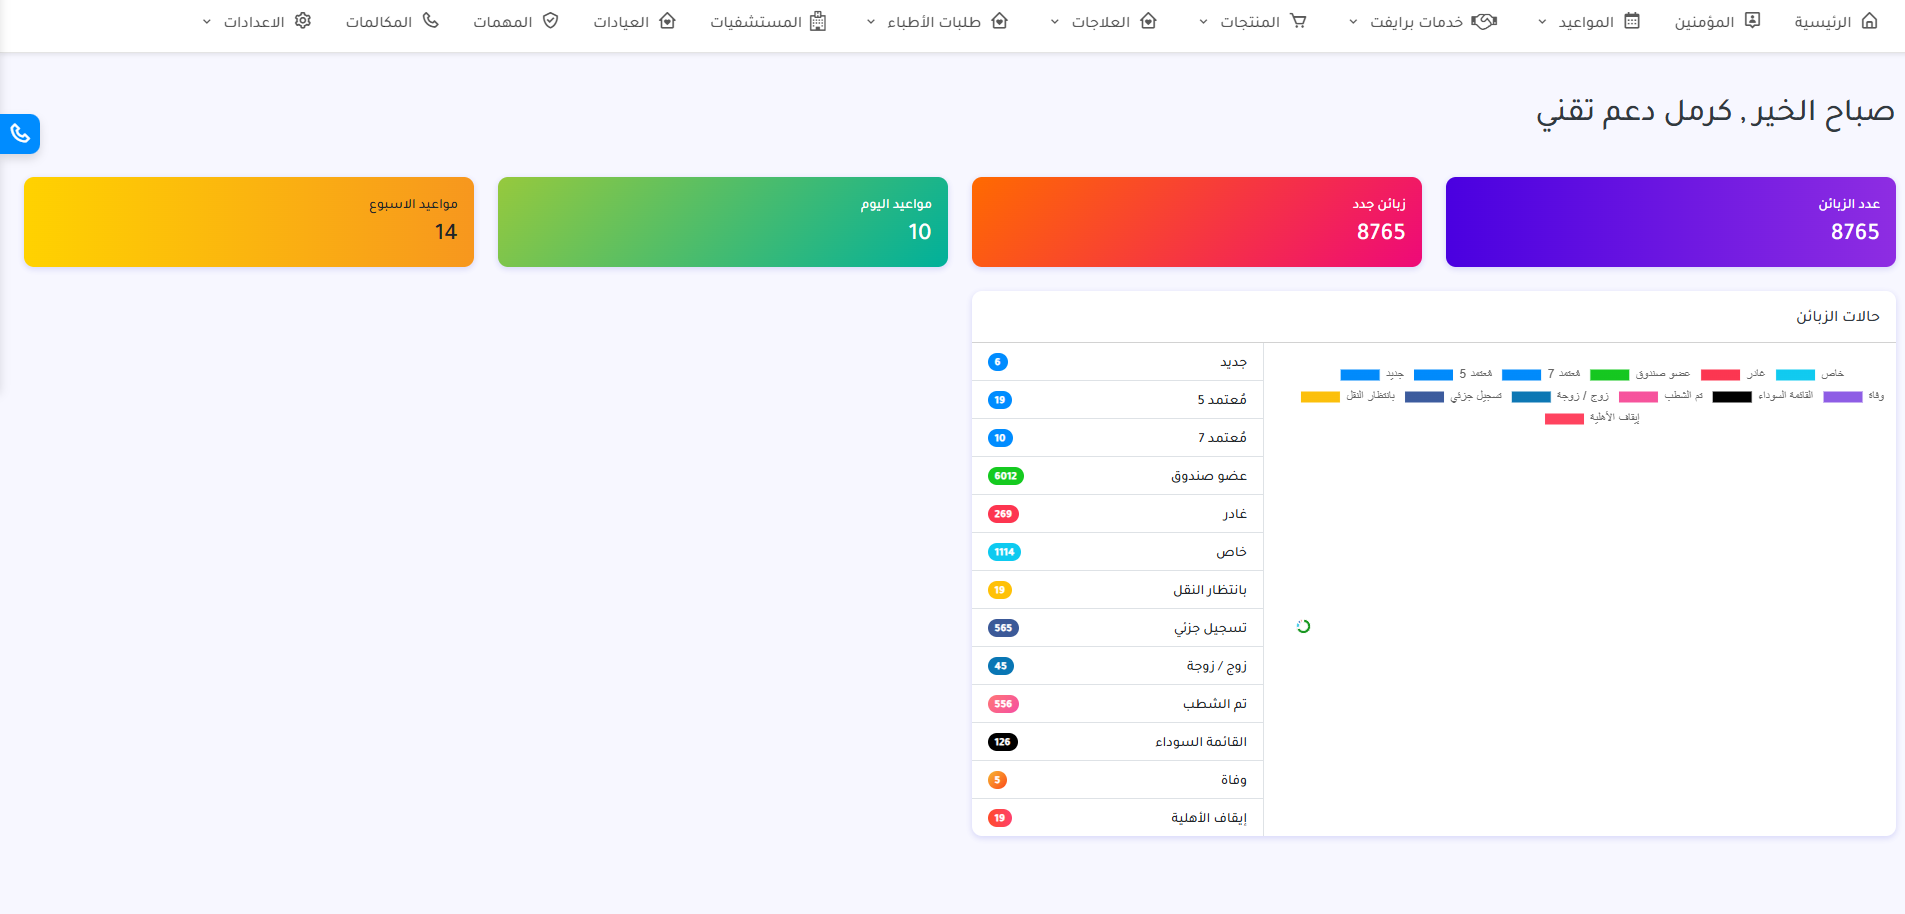Image resolution: width=1905 pixels, height=914 pixels.
Task: Hide the القائمة السوداء series in chart legend
Action: point(1763,396)
